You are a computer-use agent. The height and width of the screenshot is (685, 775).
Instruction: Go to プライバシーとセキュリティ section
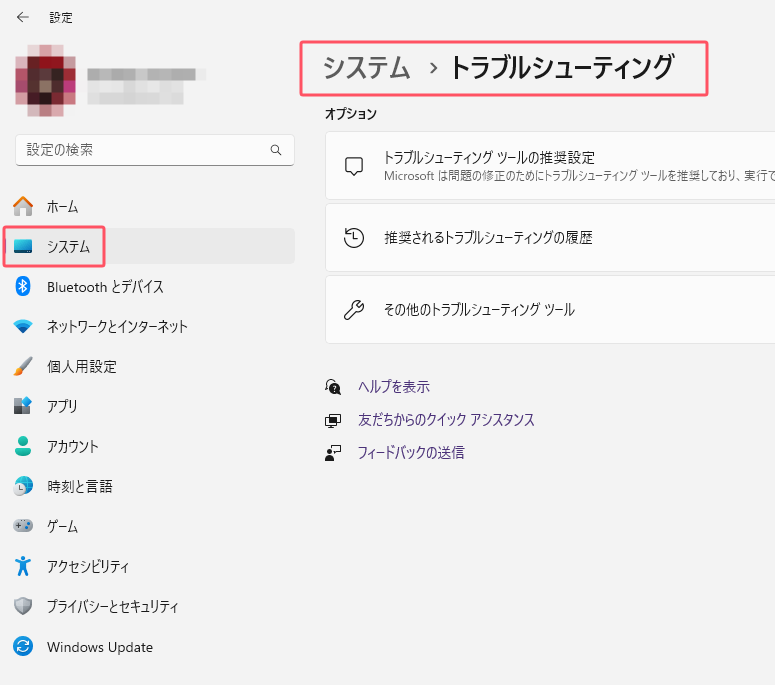(x=112, y=607)
